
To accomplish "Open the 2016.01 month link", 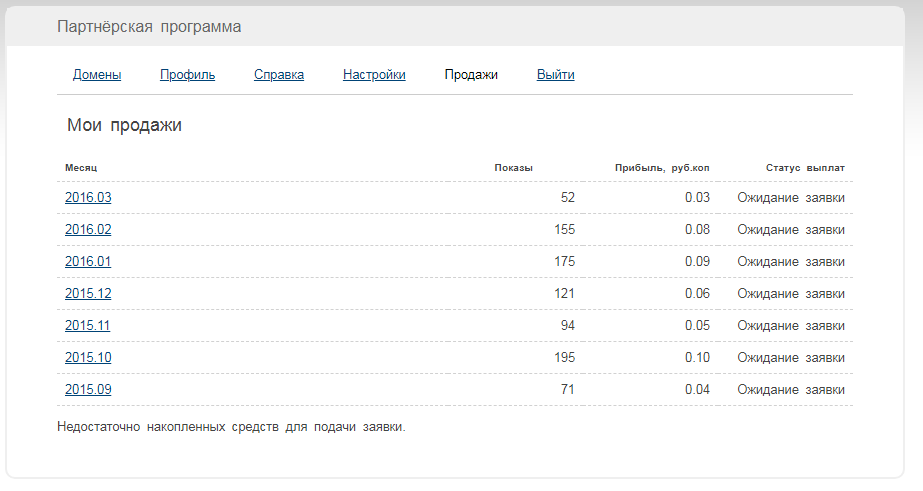I will [x=88, y=261].
